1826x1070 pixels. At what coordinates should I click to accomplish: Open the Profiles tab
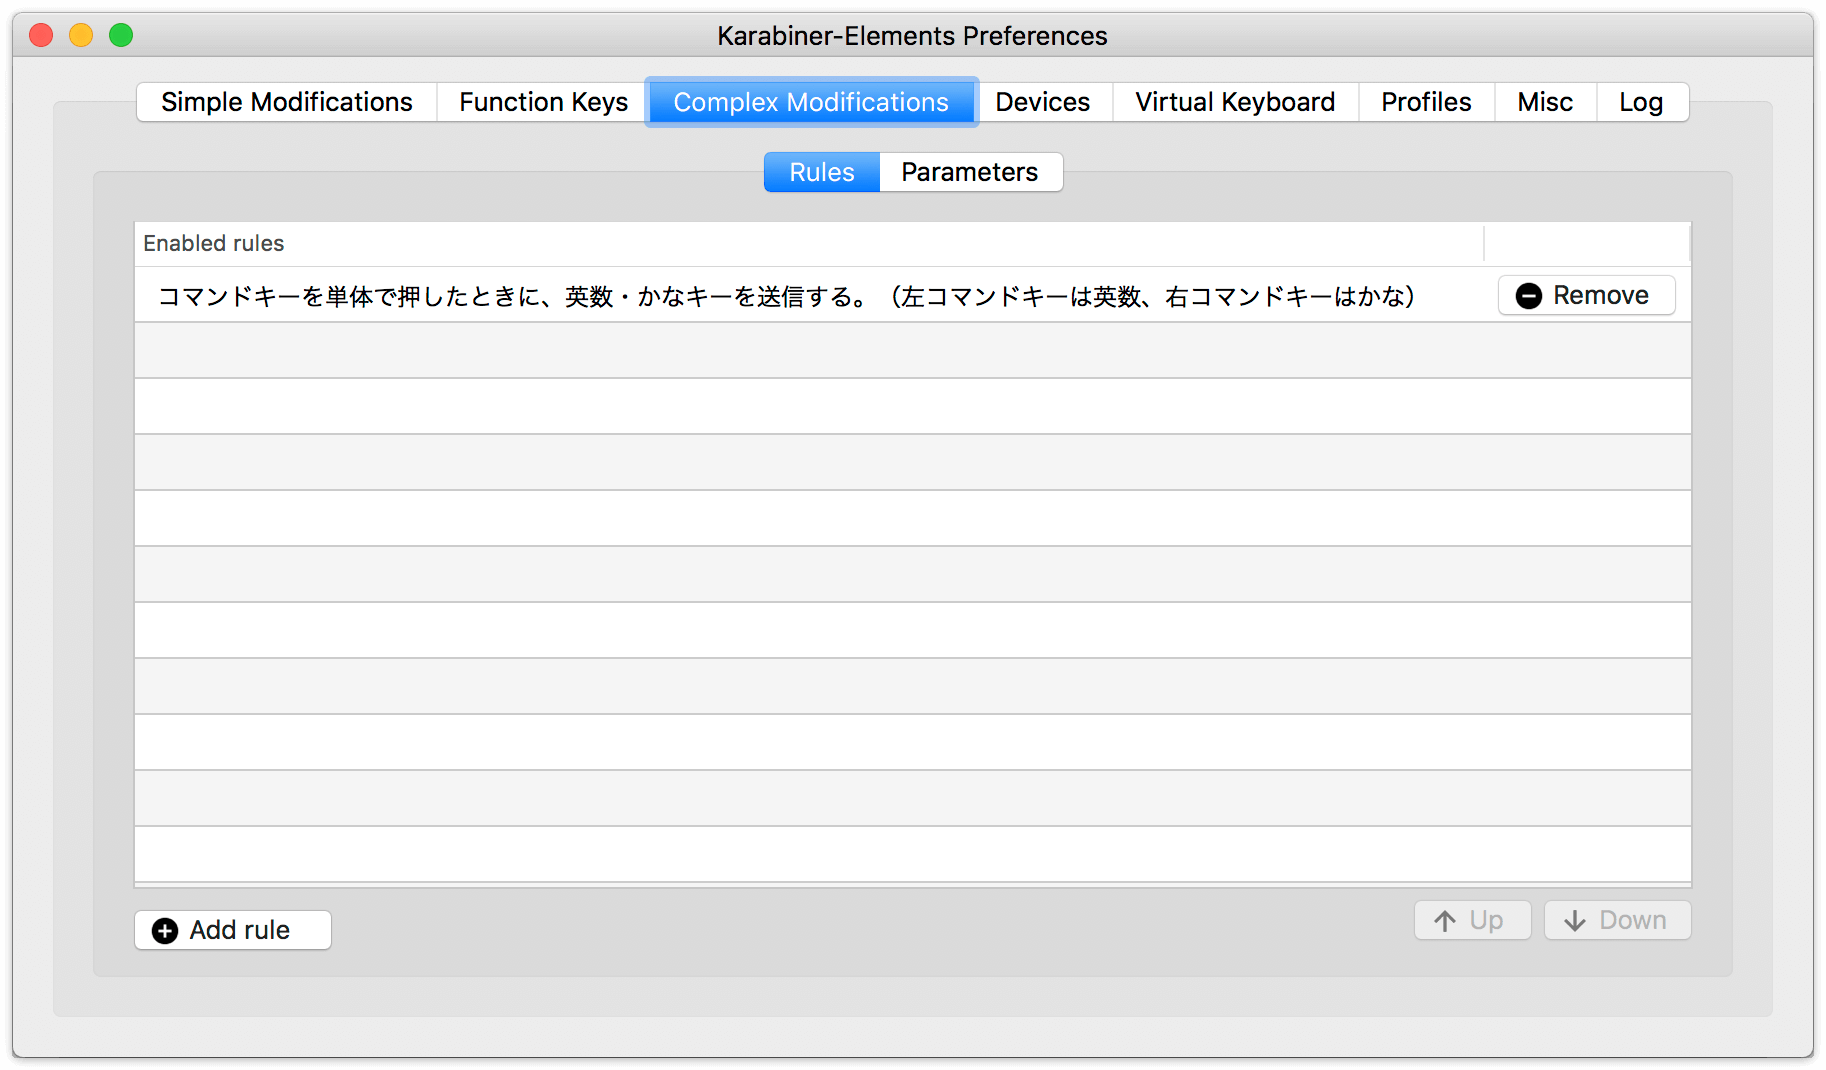tap(1426, 102)
